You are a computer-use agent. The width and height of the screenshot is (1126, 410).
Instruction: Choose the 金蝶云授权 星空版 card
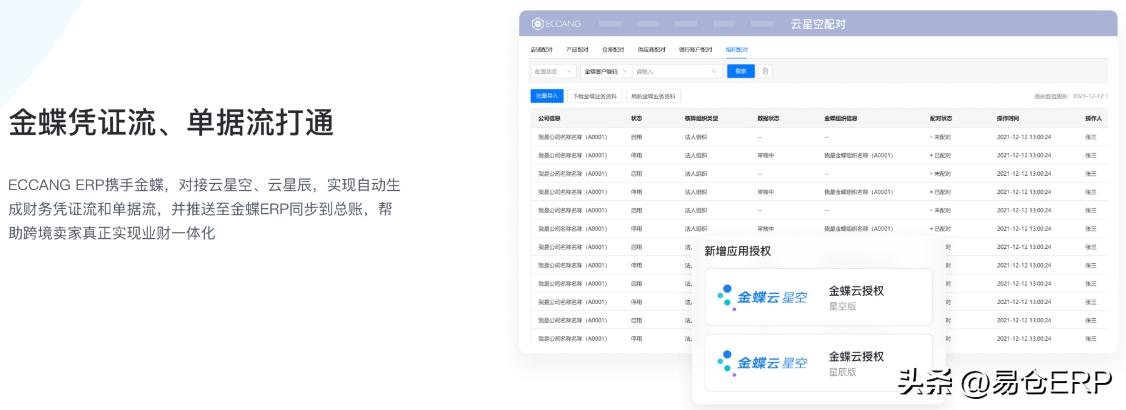click(x=818, y=297)
